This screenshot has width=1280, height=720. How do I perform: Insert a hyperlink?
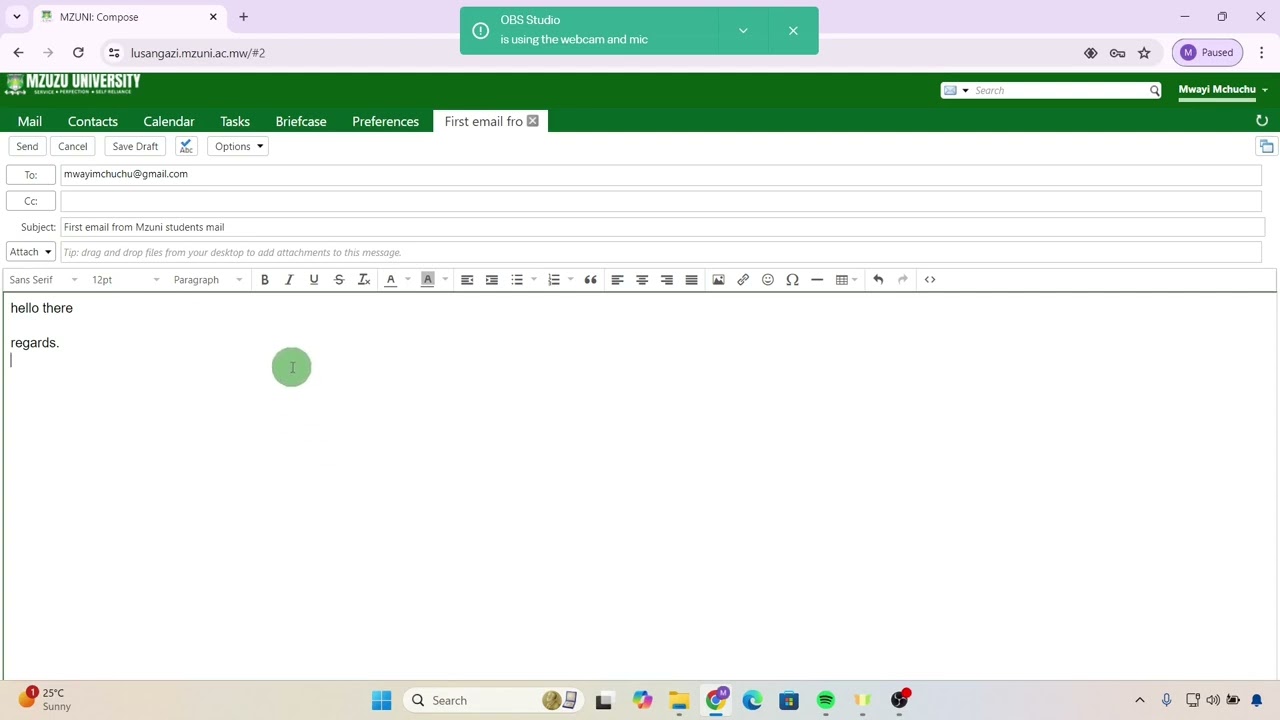tap(743, 280)
